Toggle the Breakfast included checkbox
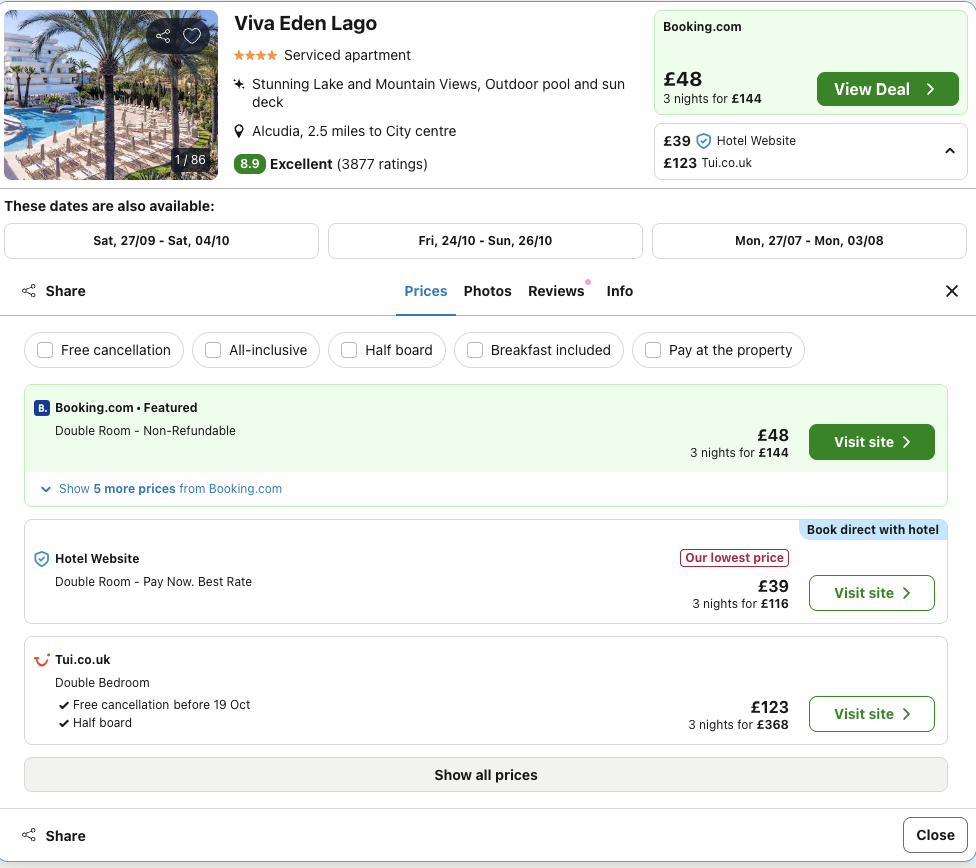This screenshot has height=868, width=976. (475, 350)
